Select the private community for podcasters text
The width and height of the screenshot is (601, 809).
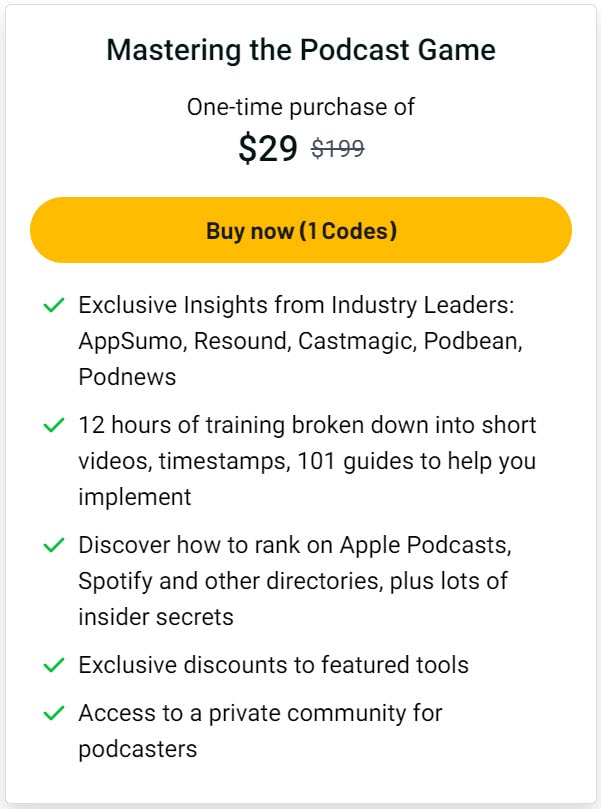tap(260, 730)
